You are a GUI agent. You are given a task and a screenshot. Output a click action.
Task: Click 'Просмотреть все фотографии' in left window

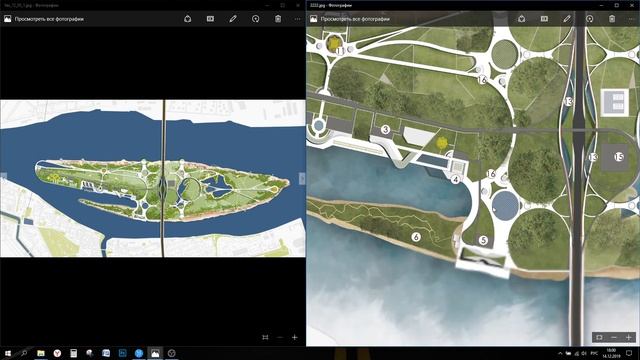coord(49,19)
